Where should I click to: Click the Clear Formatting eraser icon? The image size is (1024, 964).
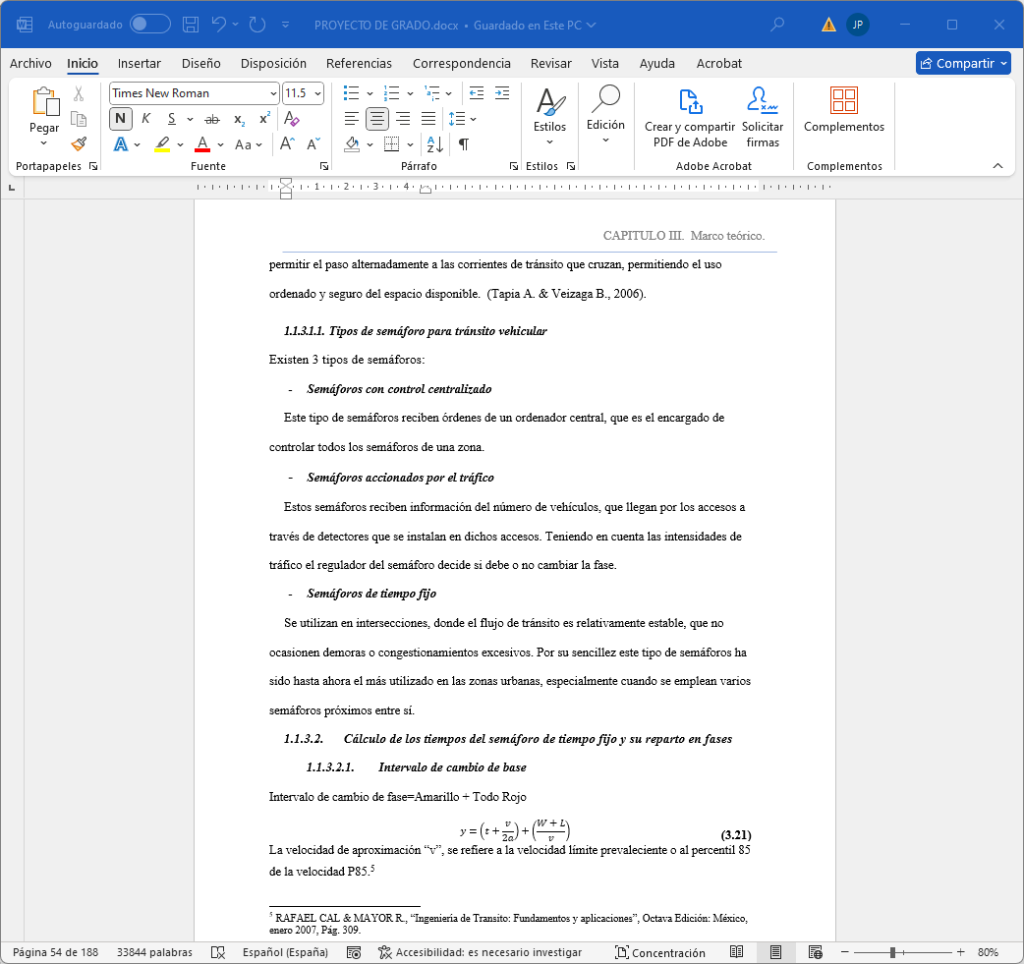click(292, 119)
